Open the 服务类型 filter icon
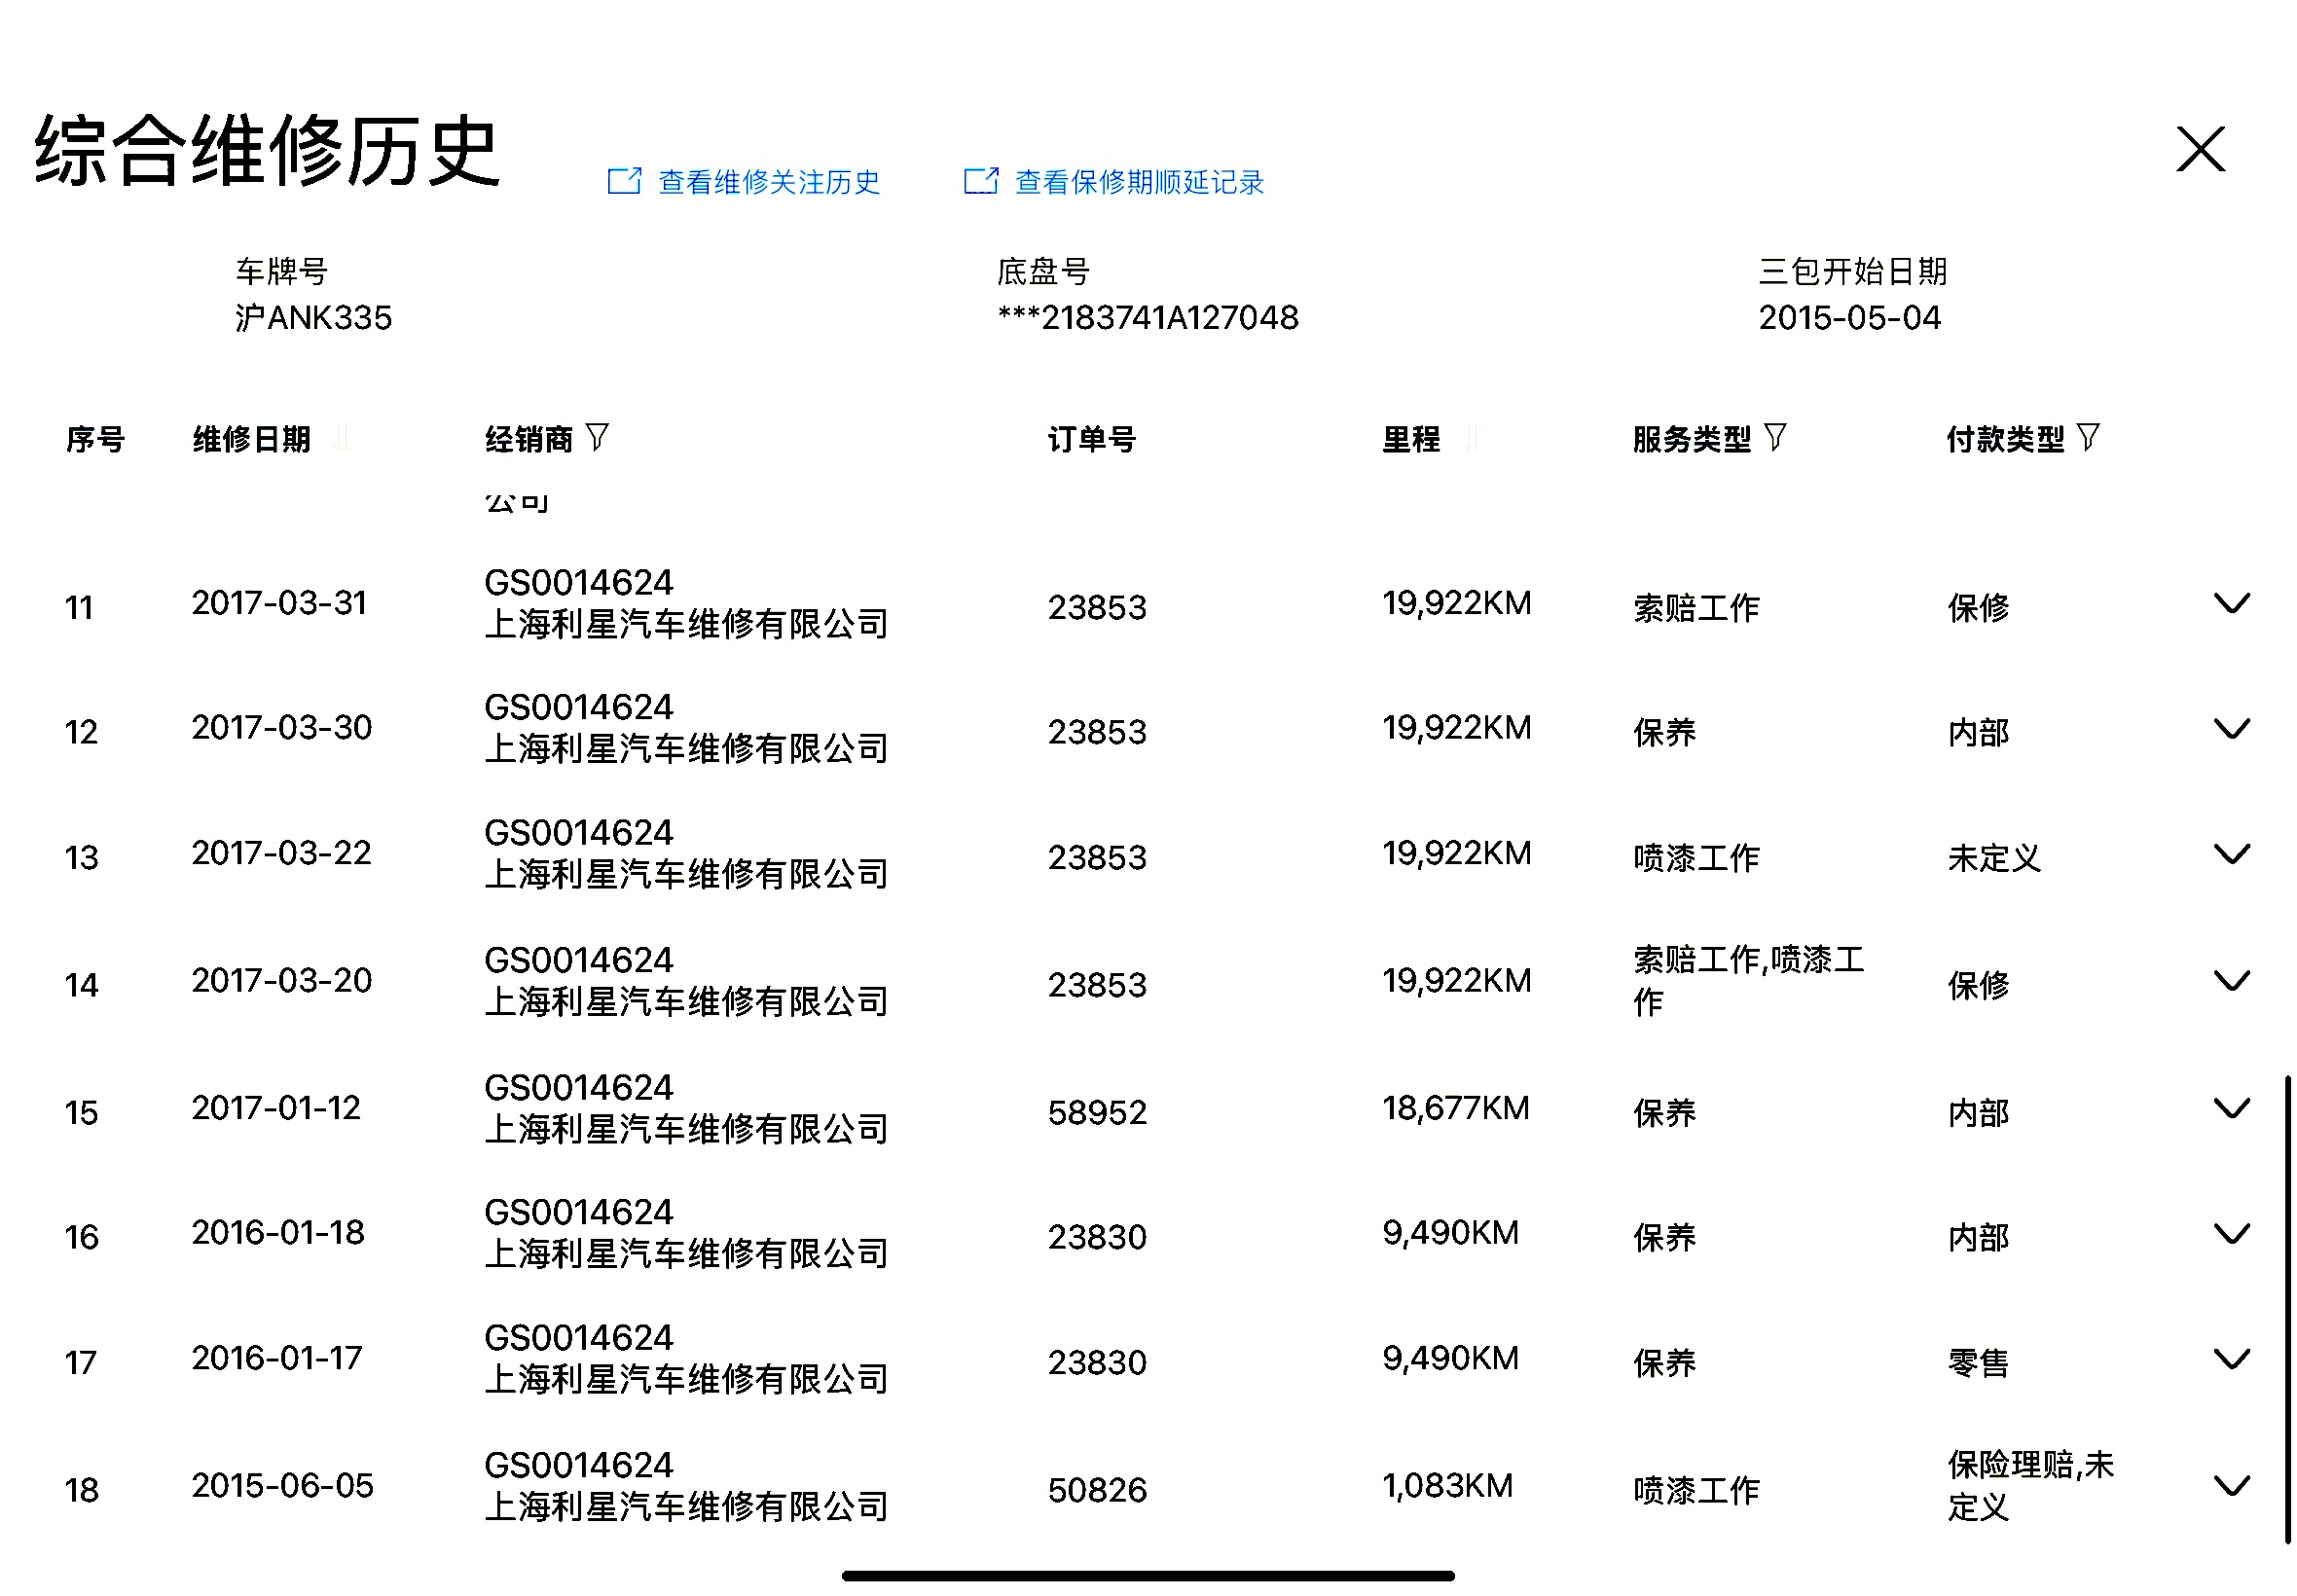This screenshot has width=2297, height=1596. coord(1773,437)
